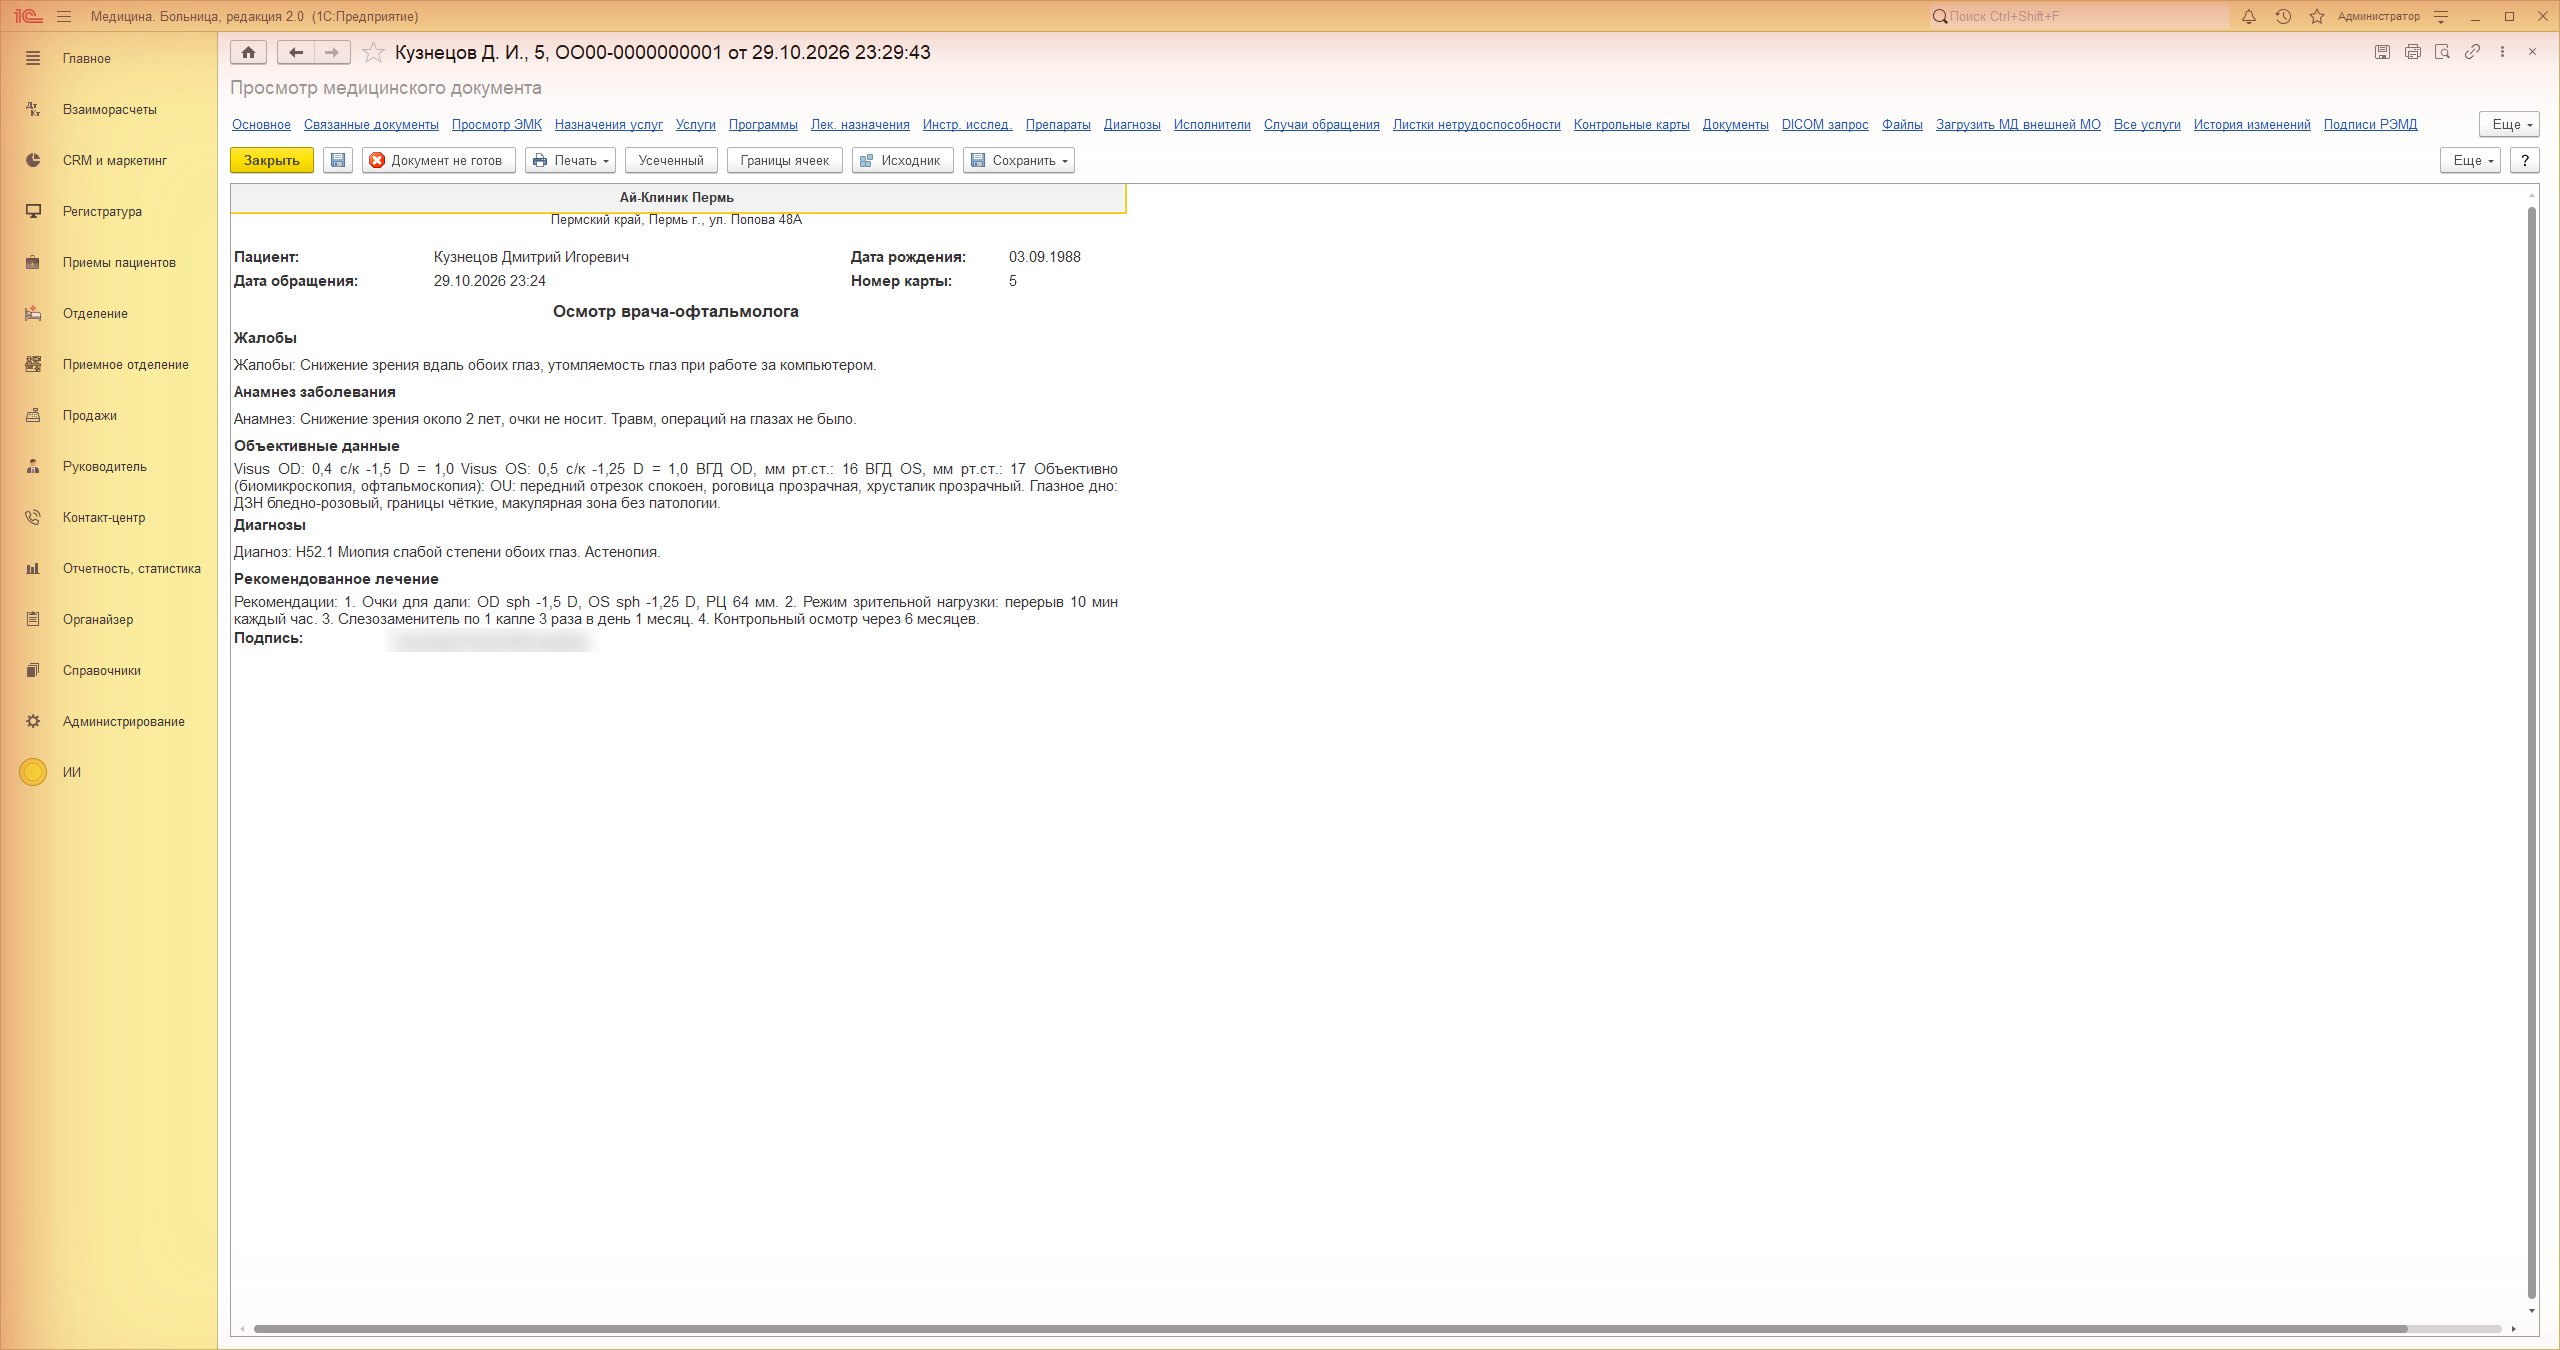Open Листки нетрудоспособности link
The width and height of the screenshot is (2560, 1350).
pyautogui.click(x=1476, y=125)
